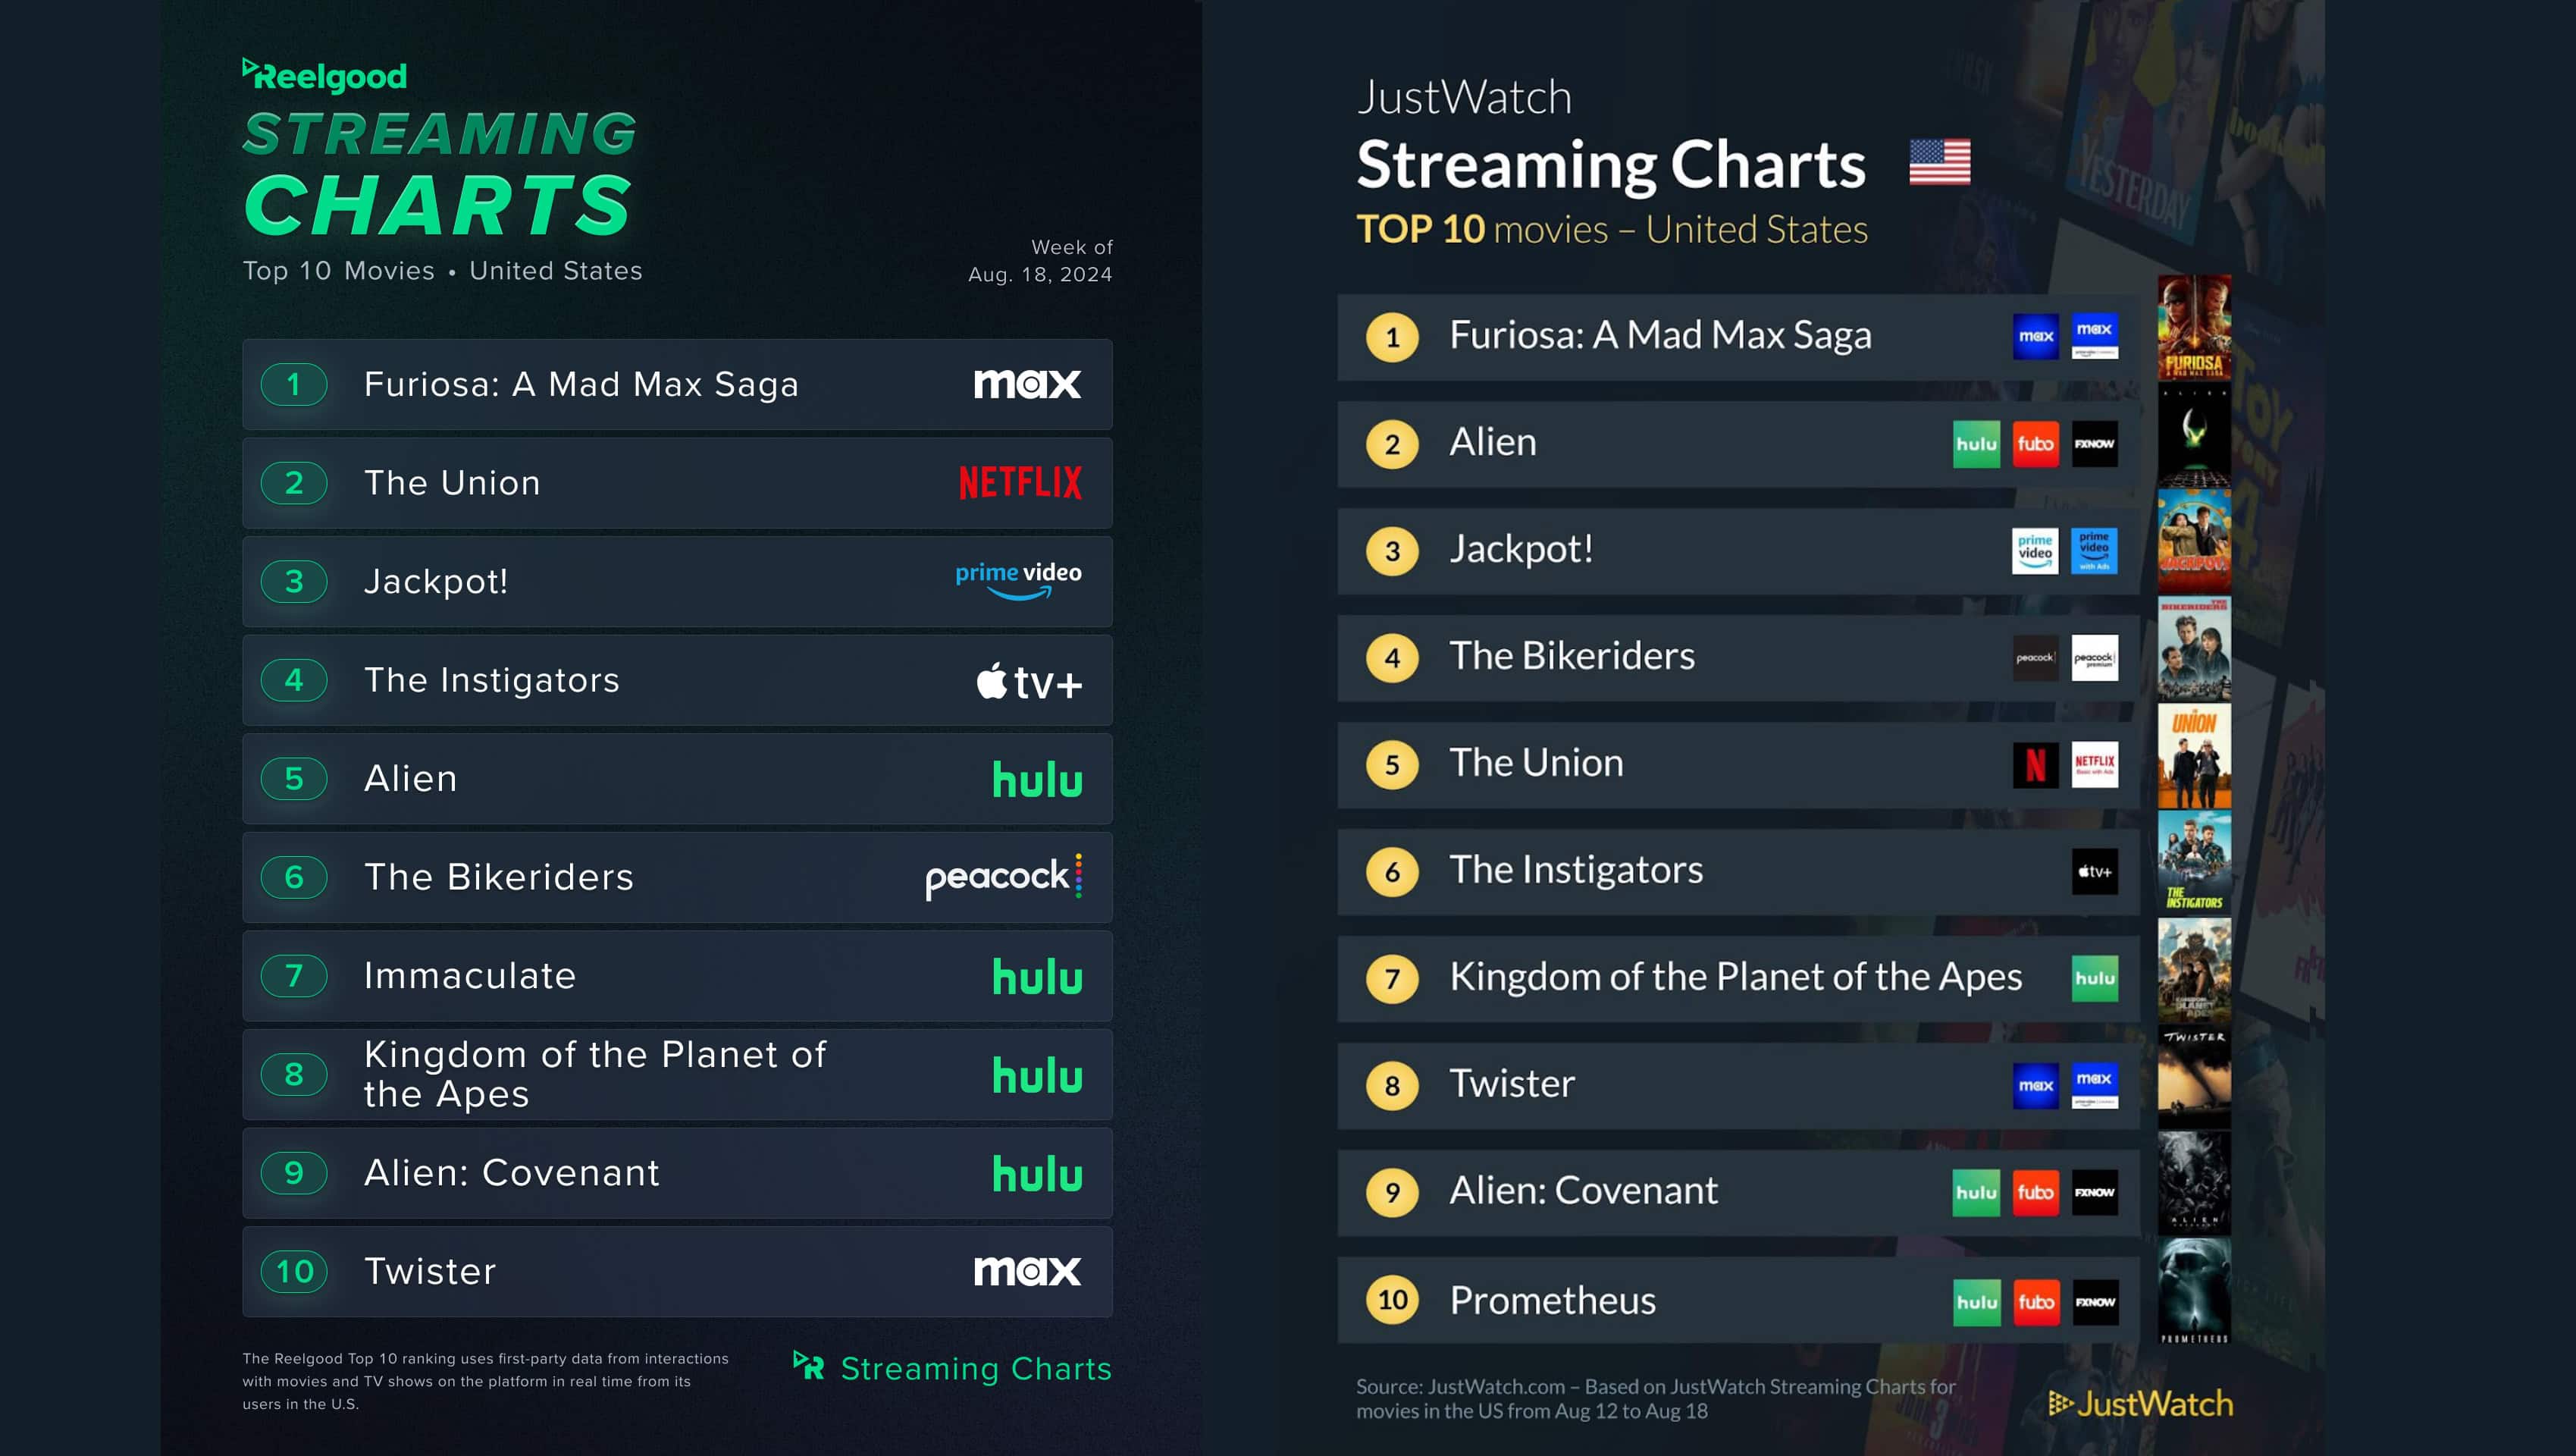Click the Fubo icon on JustWatch Alien row

pos(2035,444)
